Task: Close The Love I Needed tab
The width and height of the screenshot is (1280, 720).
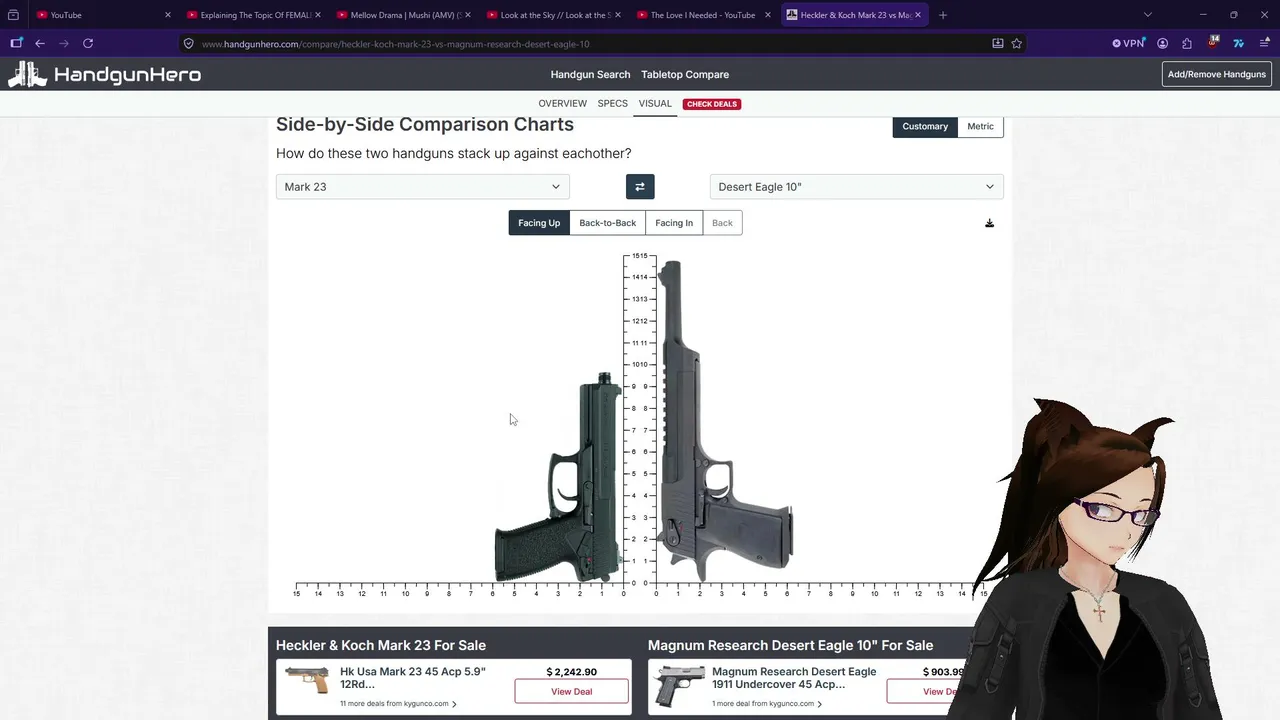Action: [x=768, y=15]
